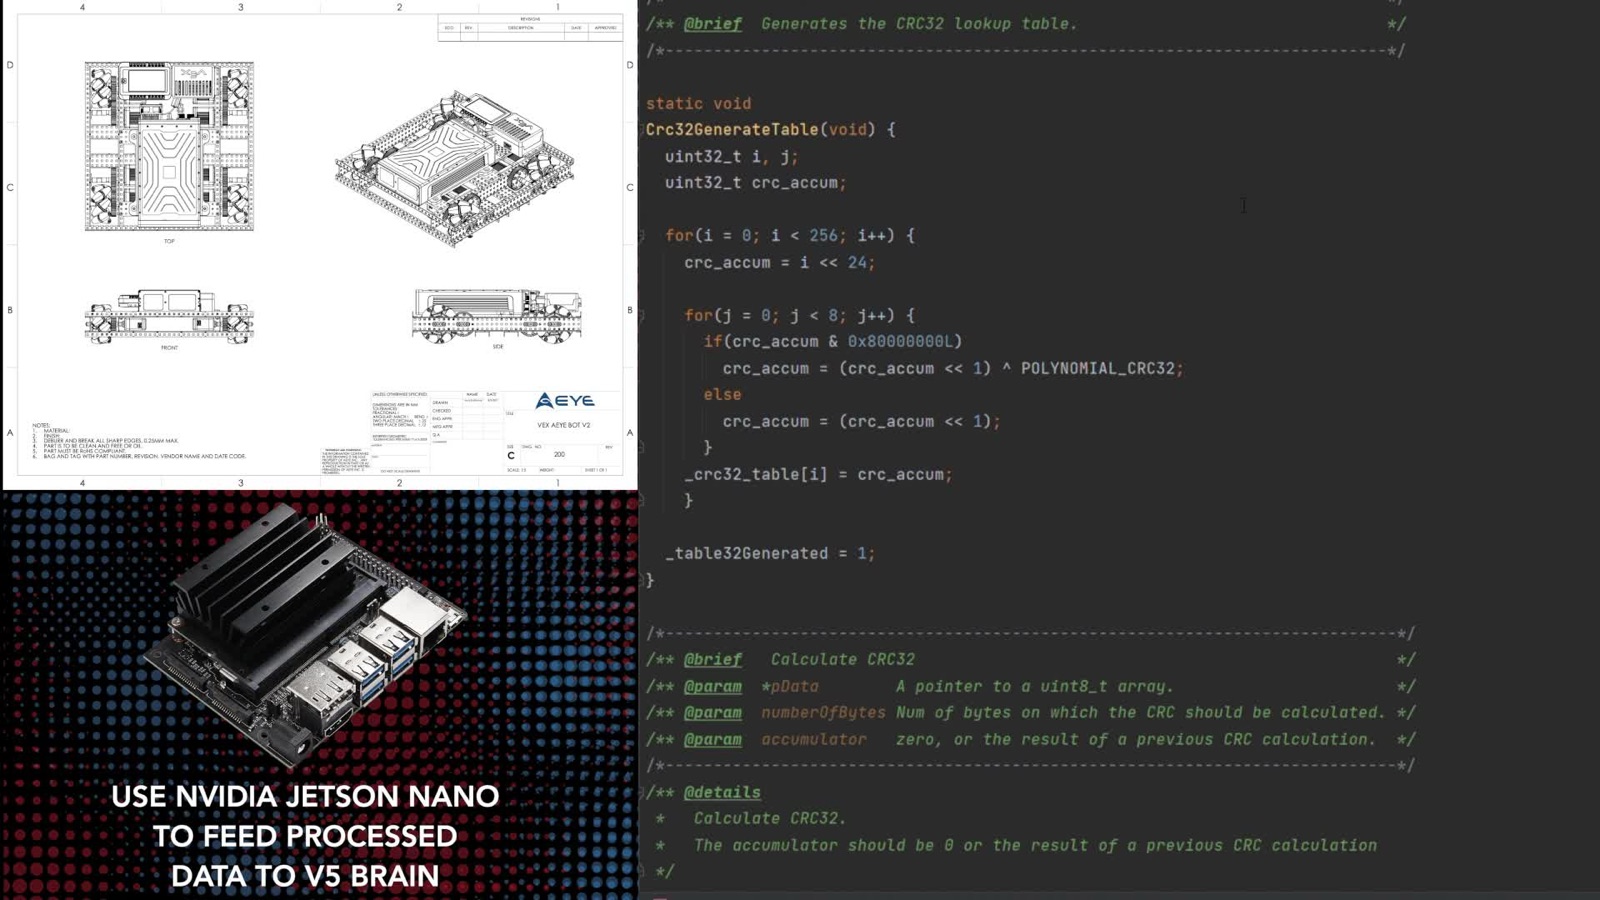The width and height of the screenshot is (1600, 900).
Task: Collapse the Crc32GenerateTable function fold marker
Action: point(642,130)
